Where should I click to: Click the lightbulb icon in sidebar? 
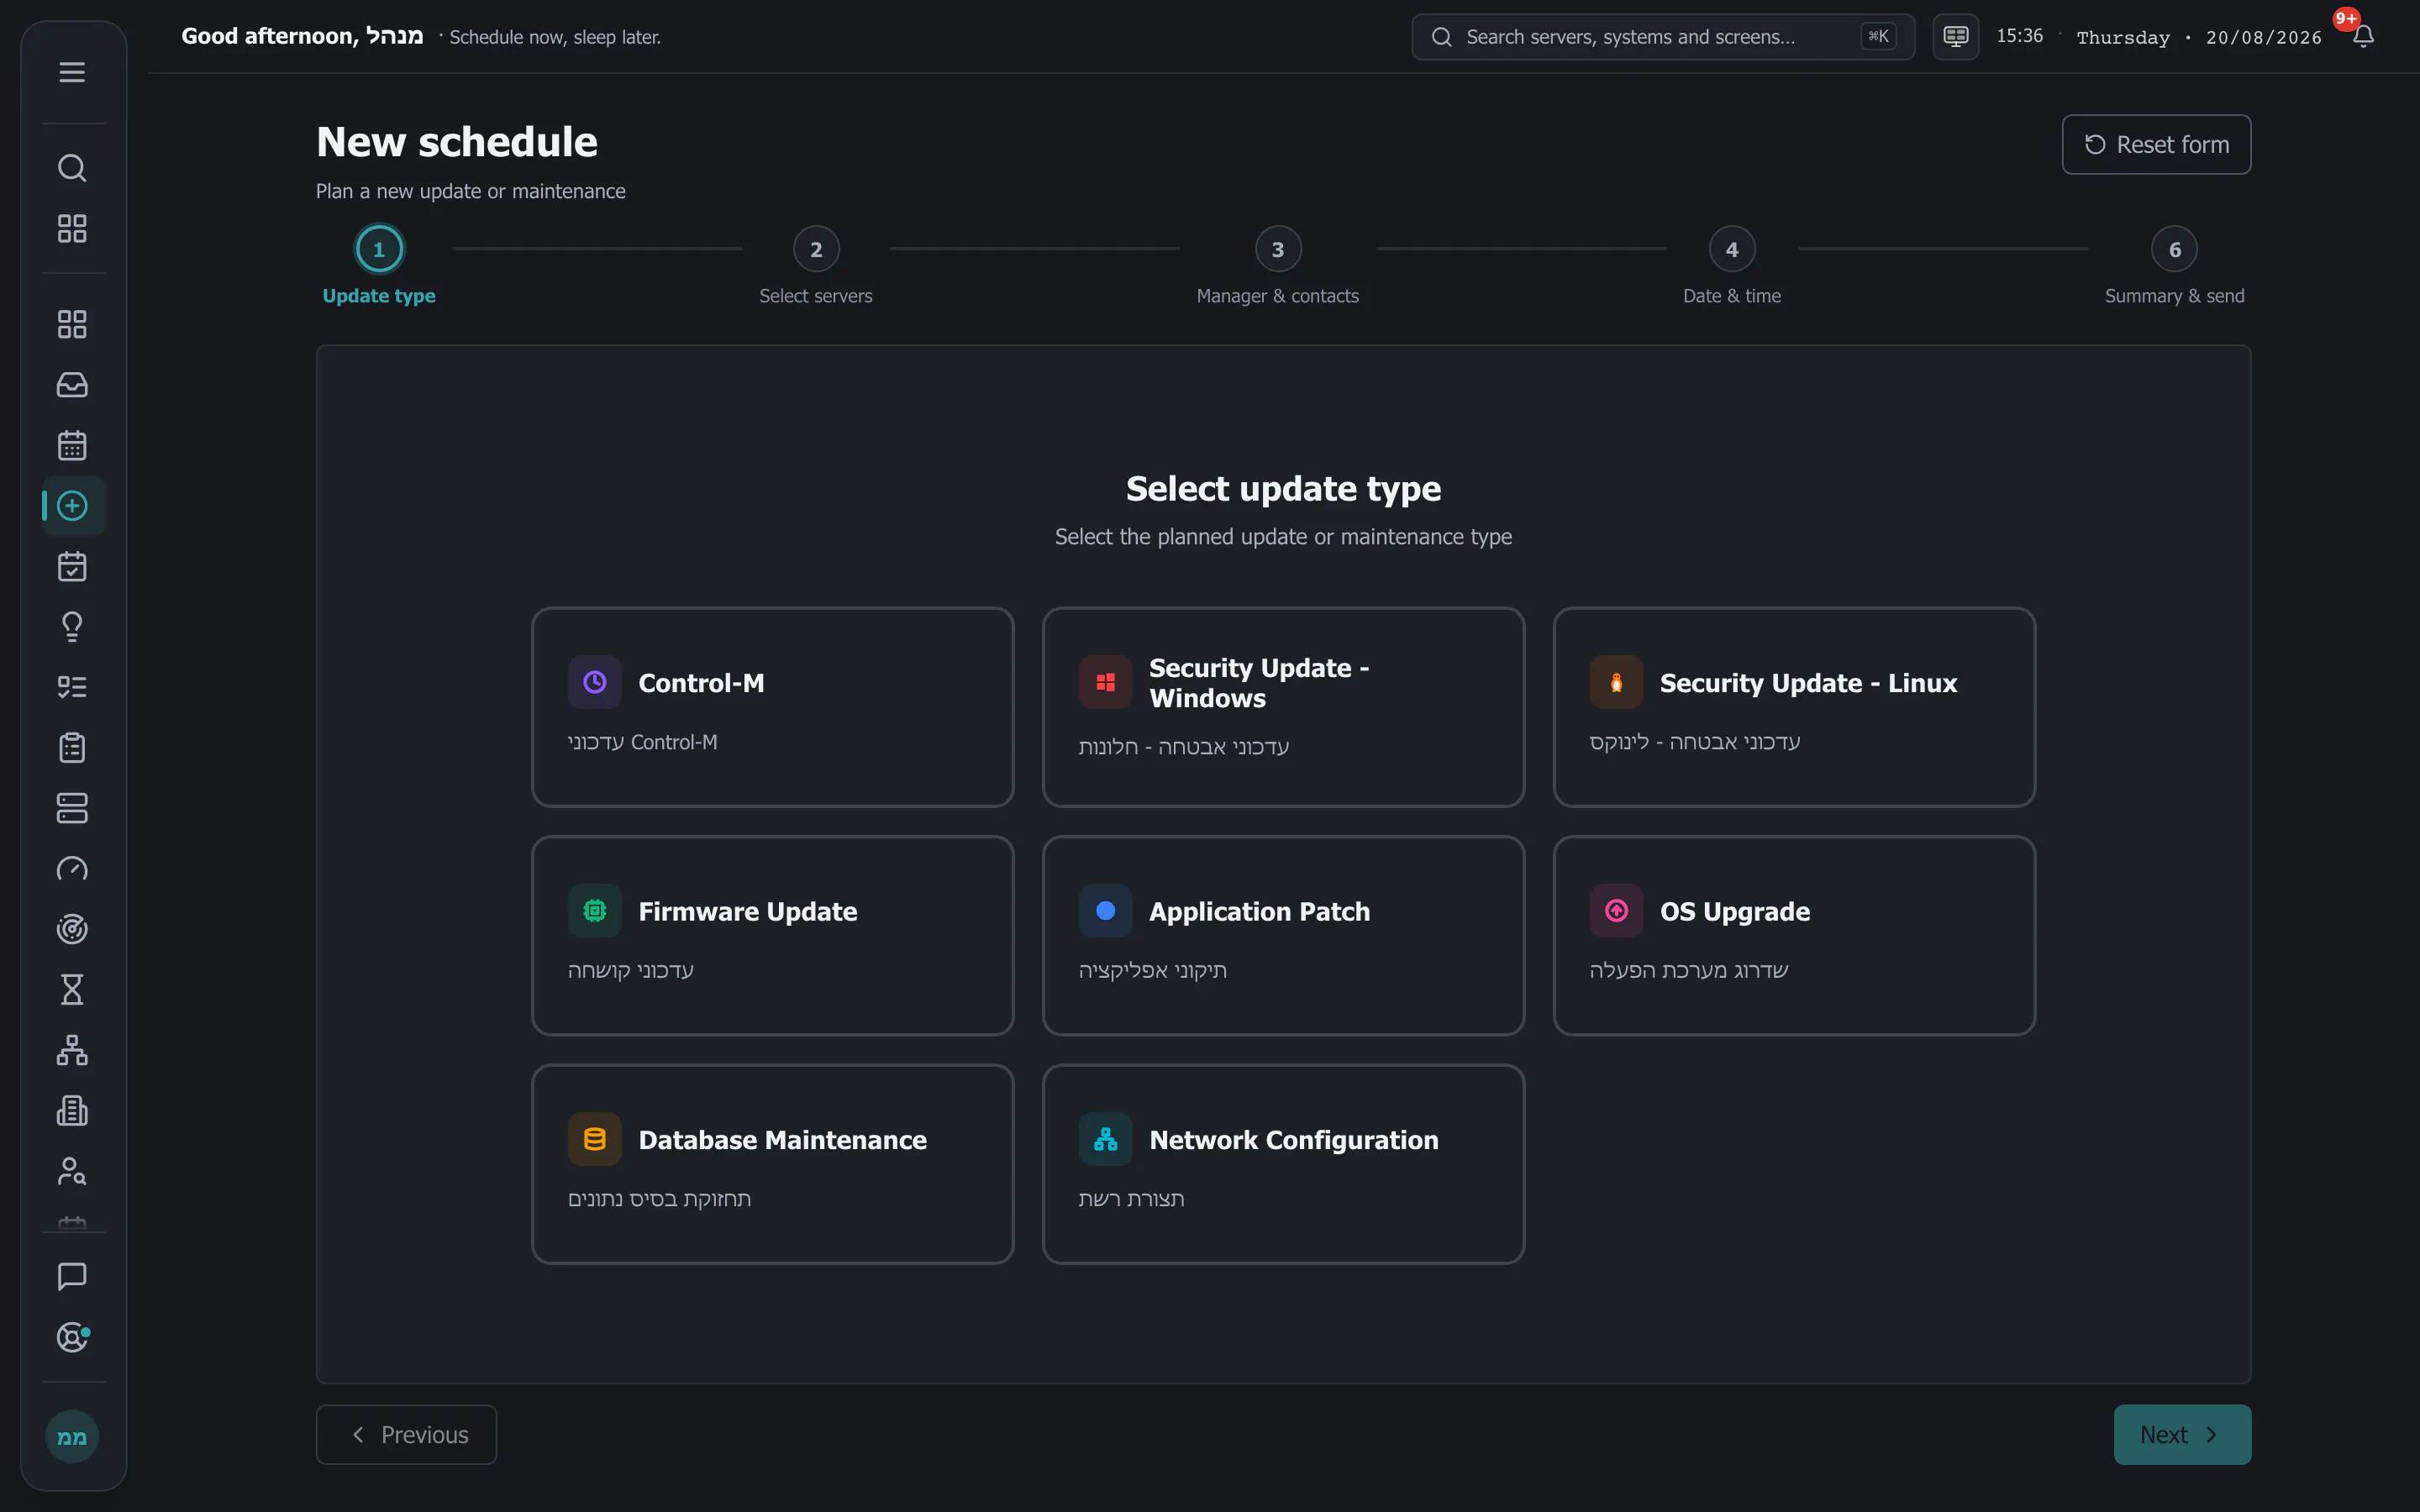click(x=72, y=627)
